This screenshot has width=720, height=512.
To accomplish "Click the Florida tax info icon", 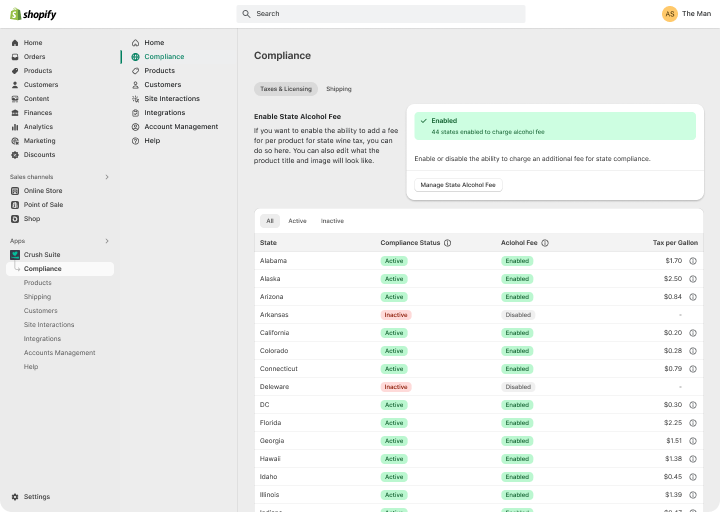I will (693, 423).
